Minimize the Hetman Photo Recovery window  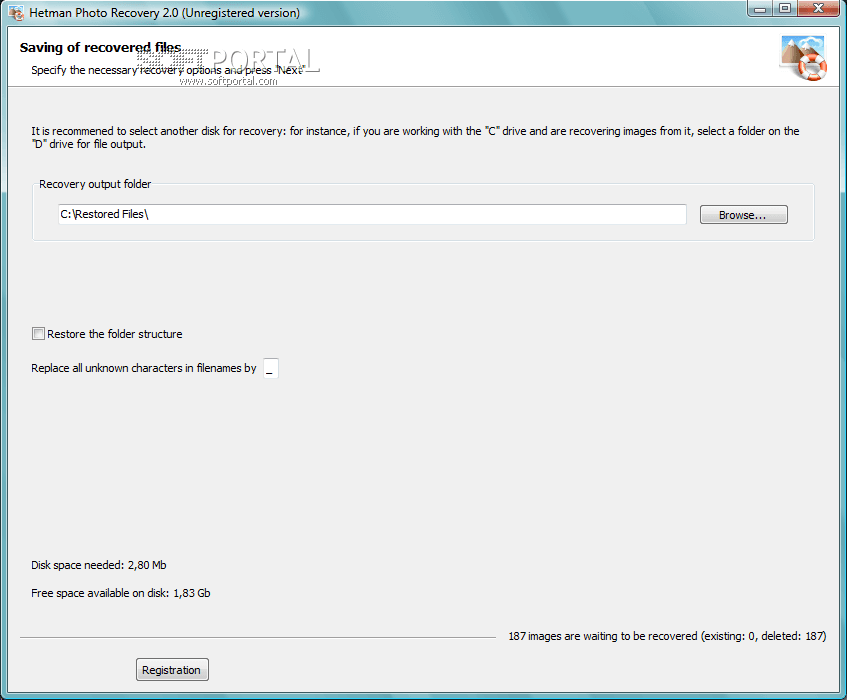coord(760,9)
